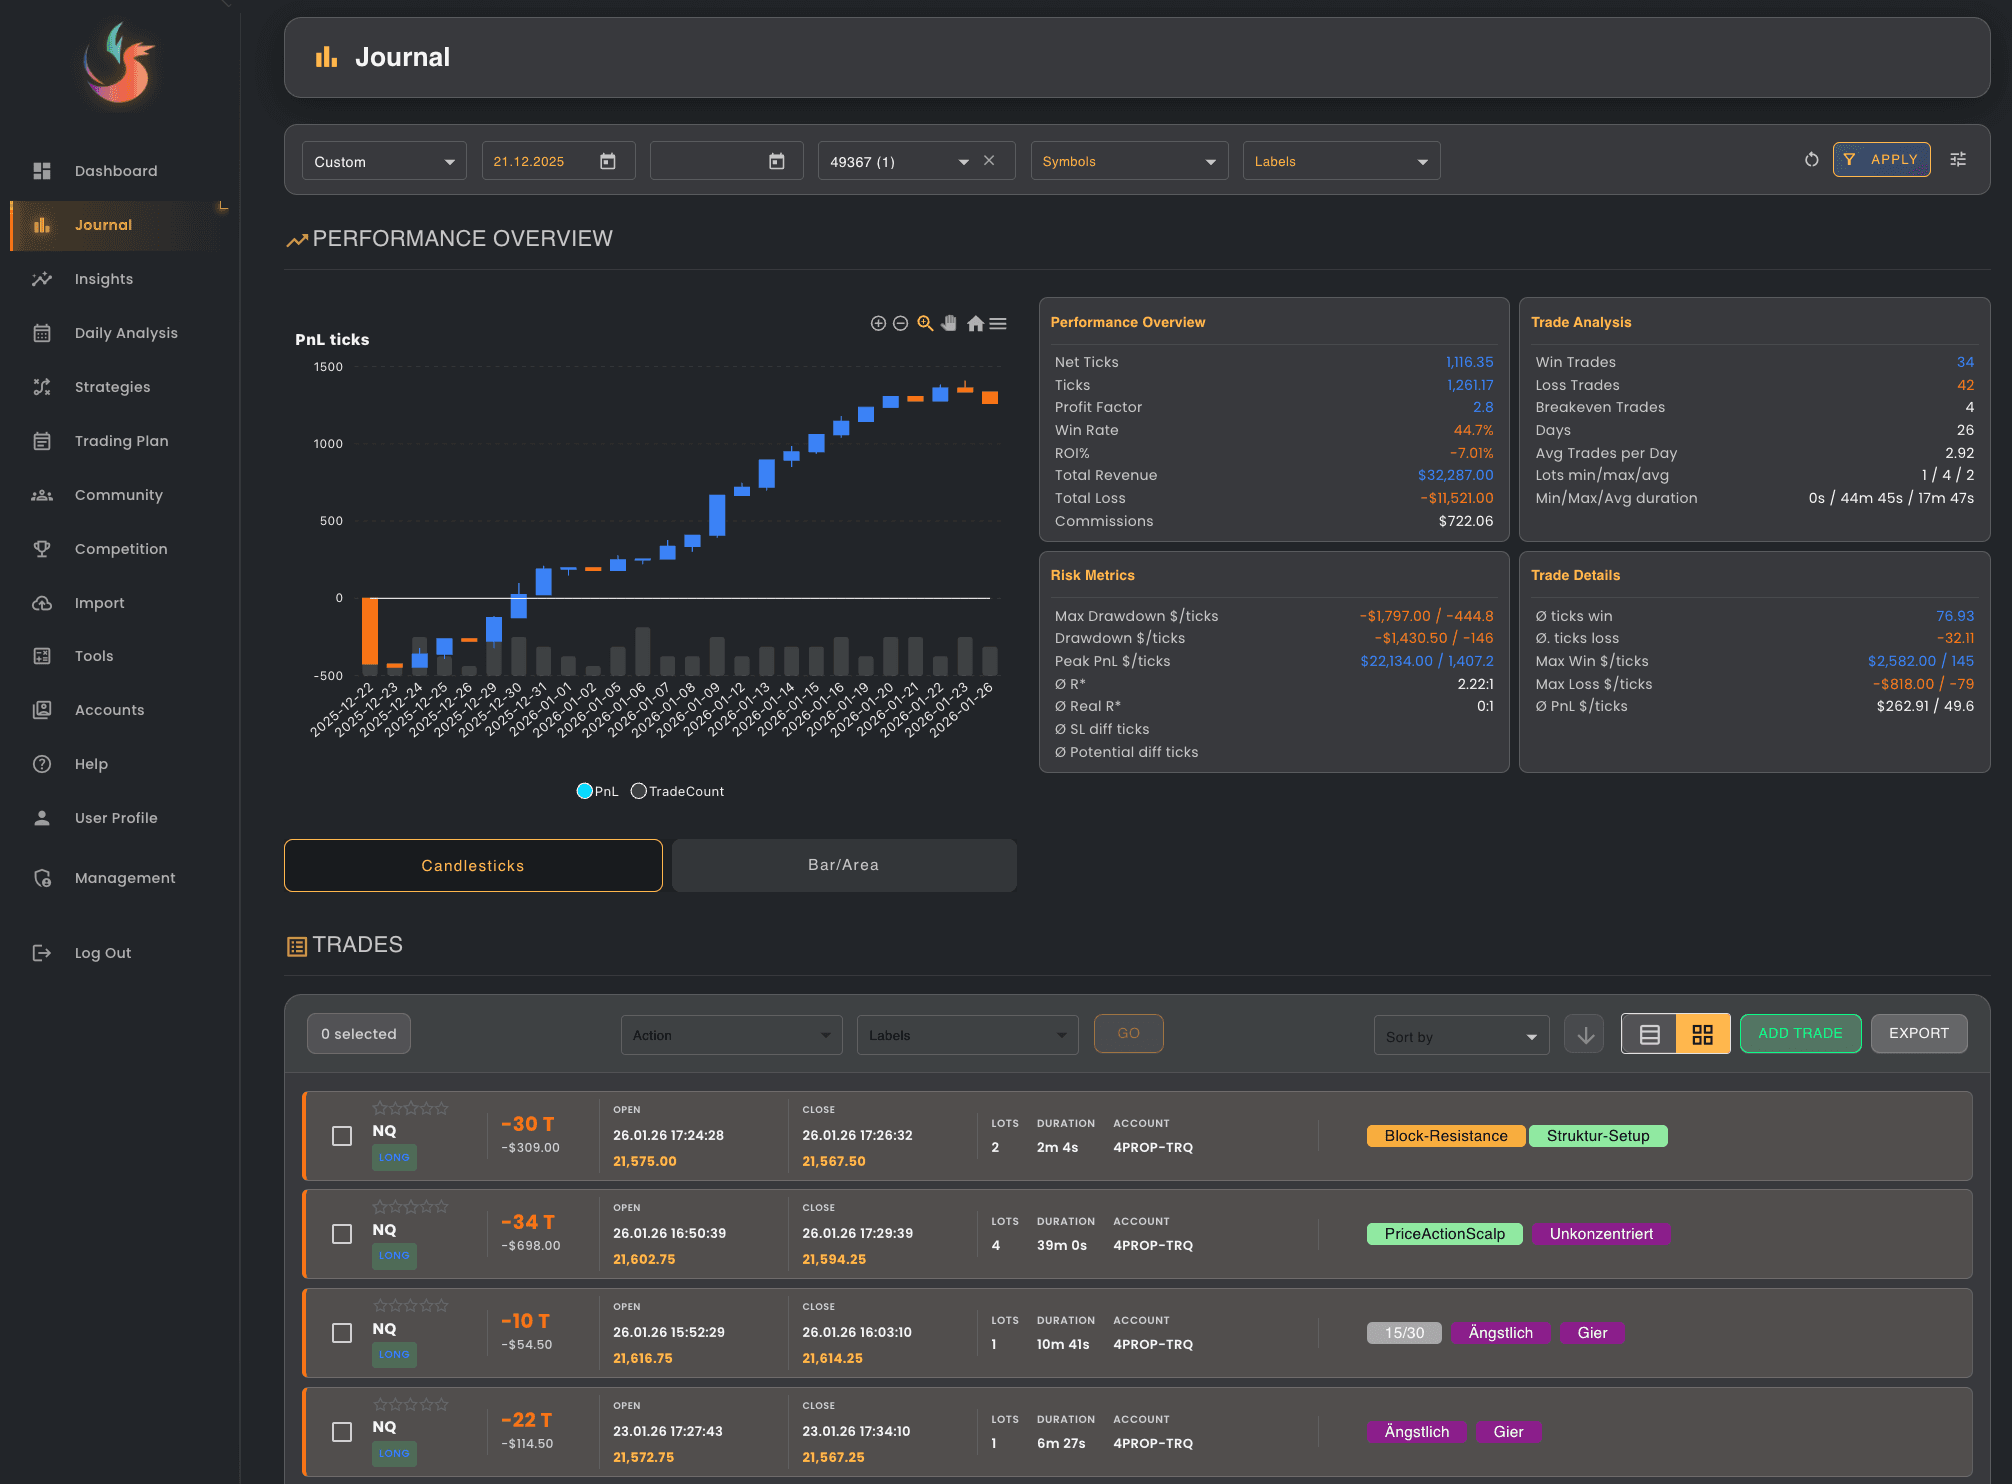This screenshot has width=2012, height=1484.
Task: Open the Dashboard page
Action: point(116,171)
